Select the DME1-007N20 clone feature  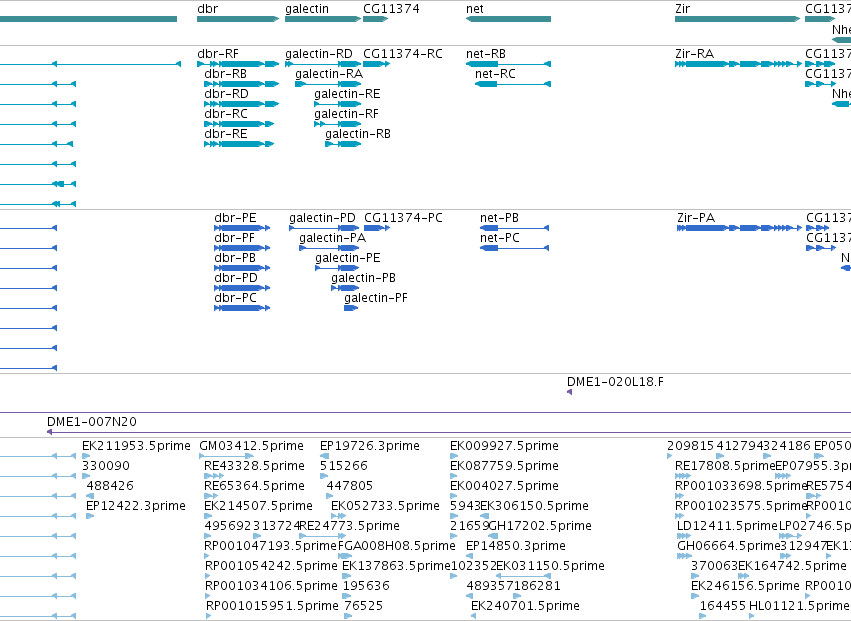449,432
